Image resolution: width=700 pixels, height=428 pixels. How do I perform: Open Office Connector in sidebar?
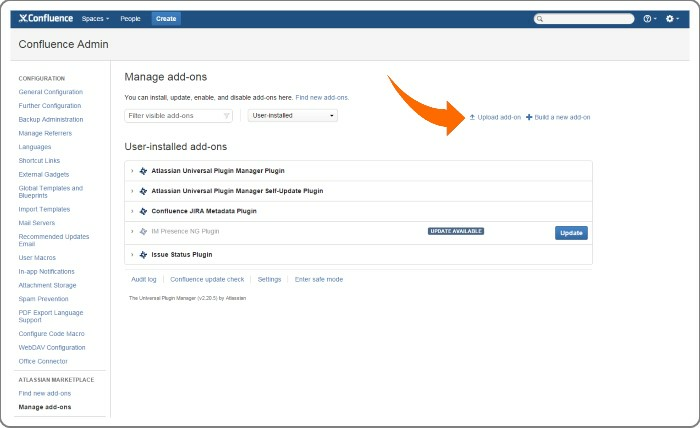pos(43,362)
